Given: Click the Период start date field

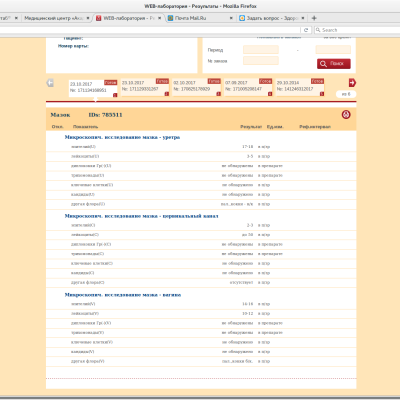Looking at the screenshot, I should (x=261, y=50).
